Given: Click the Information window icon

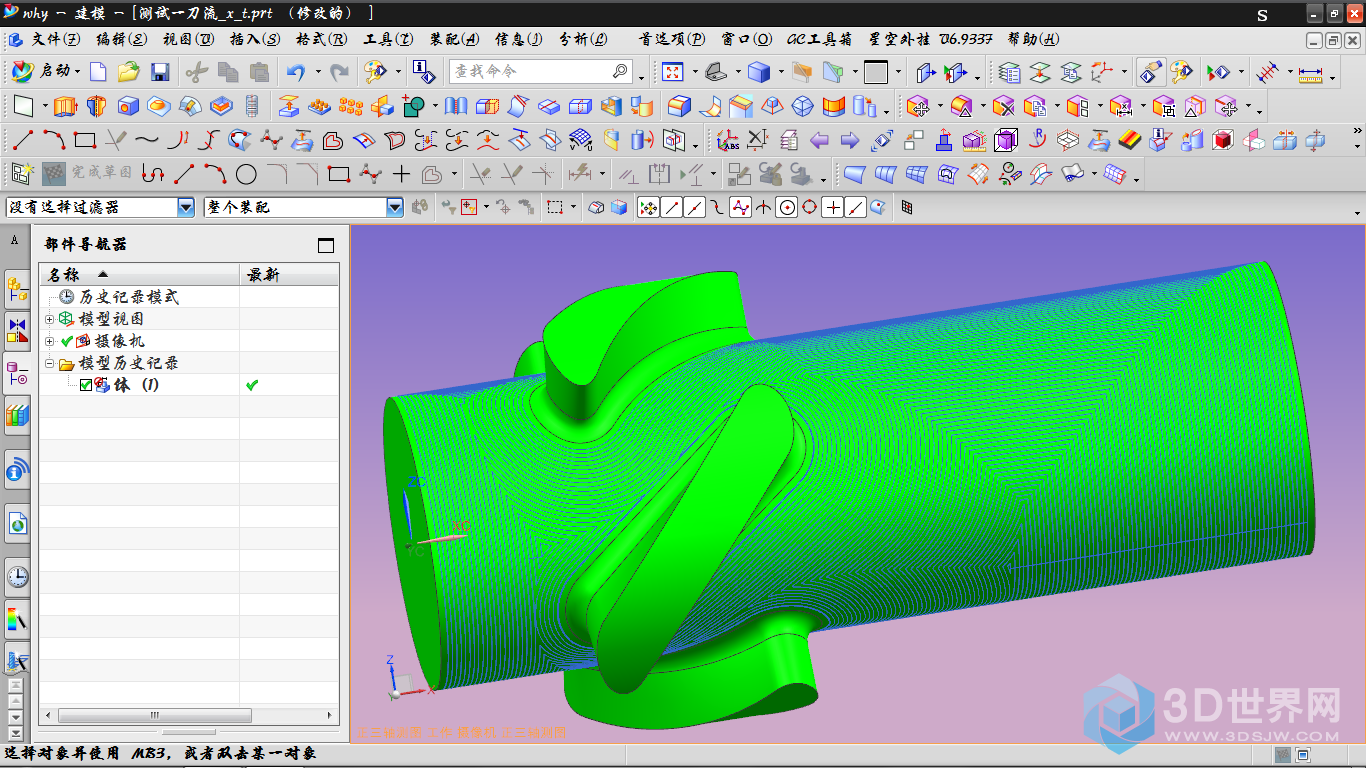Looking at the screenshot, I should coord(424,72).
